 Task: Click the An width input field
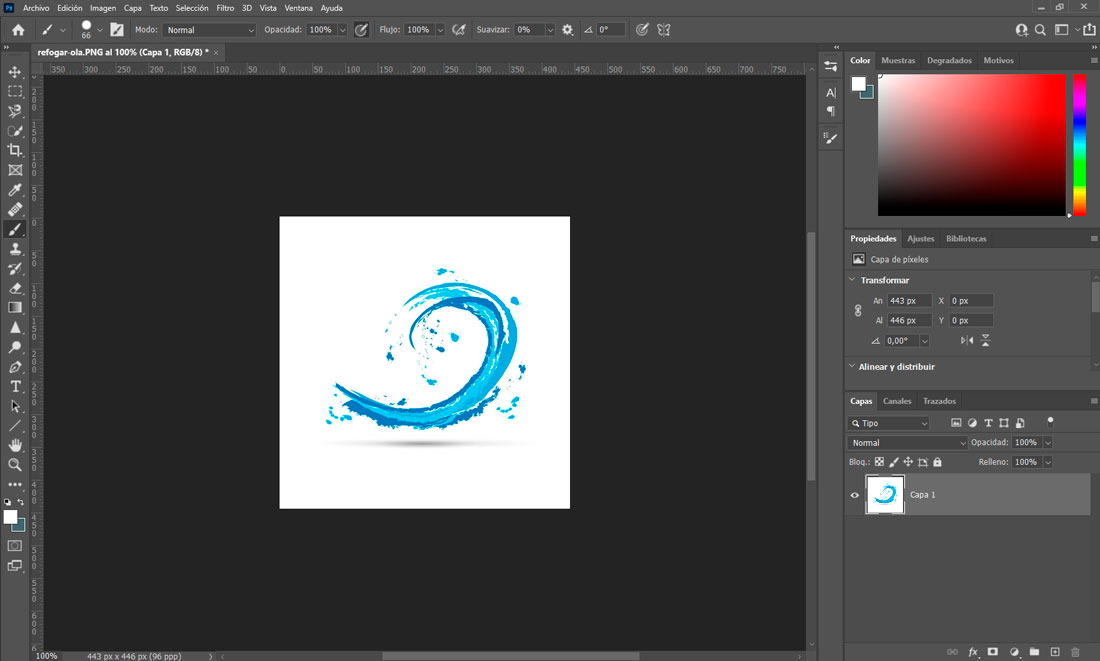(909, 301)
